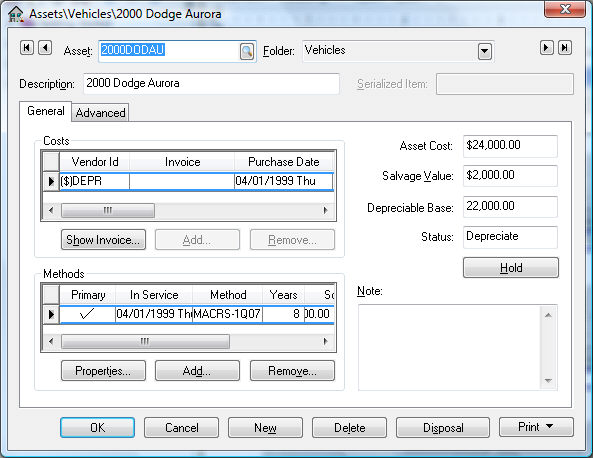Open the Disposal dialog
Screen dimensions: 593x458
pos(443,427)
